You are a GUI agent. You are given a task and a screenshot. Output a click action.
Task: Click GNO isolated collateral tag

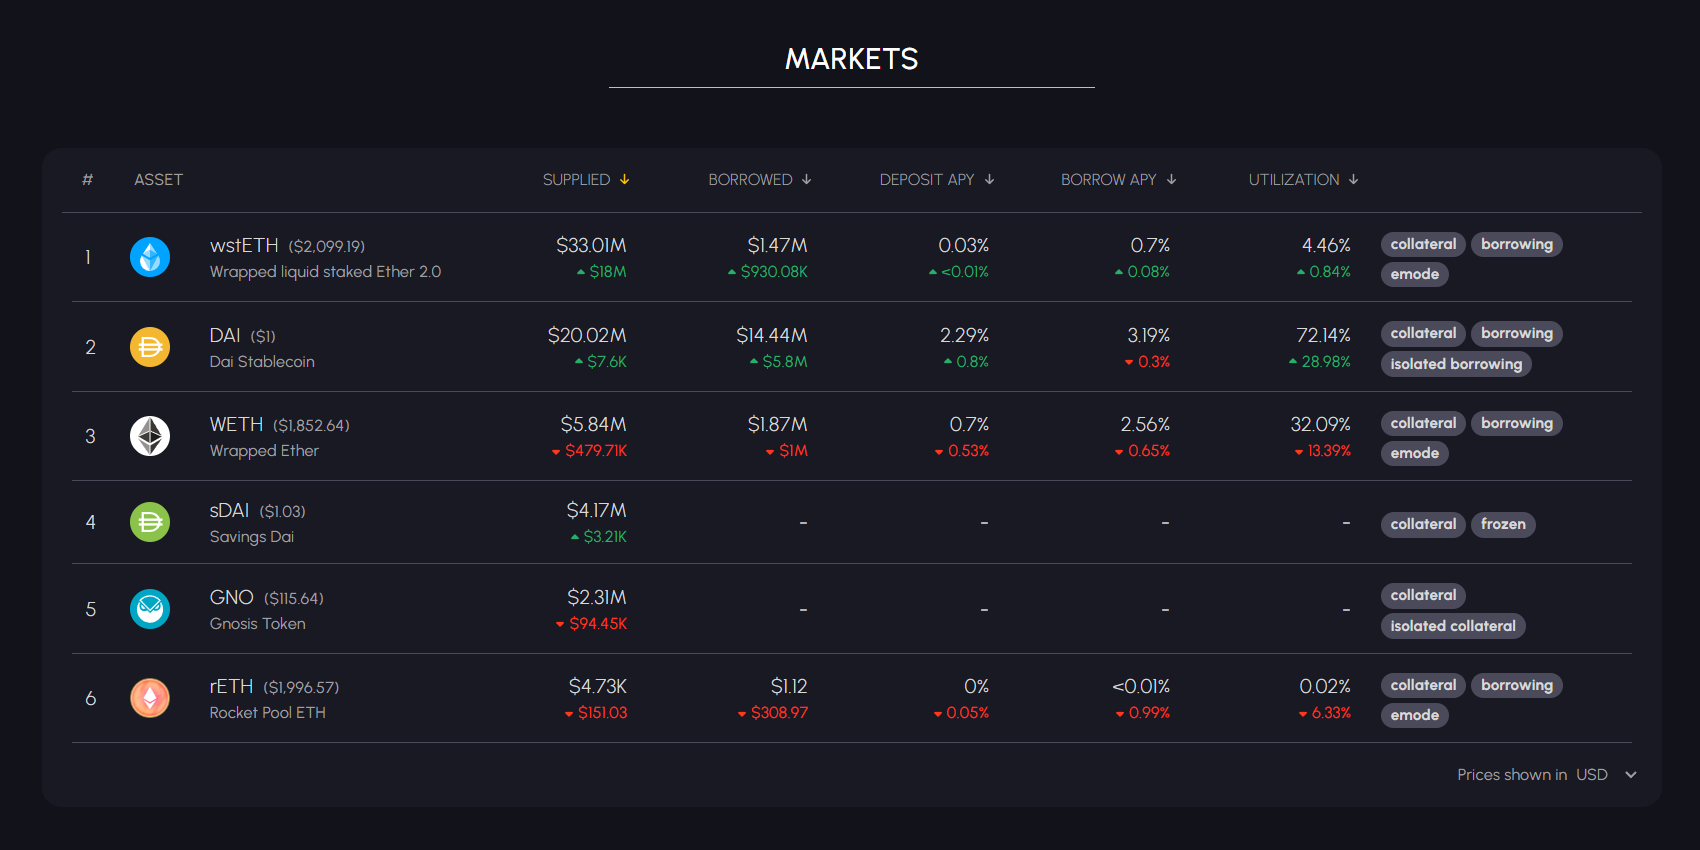pos(1453,626)
